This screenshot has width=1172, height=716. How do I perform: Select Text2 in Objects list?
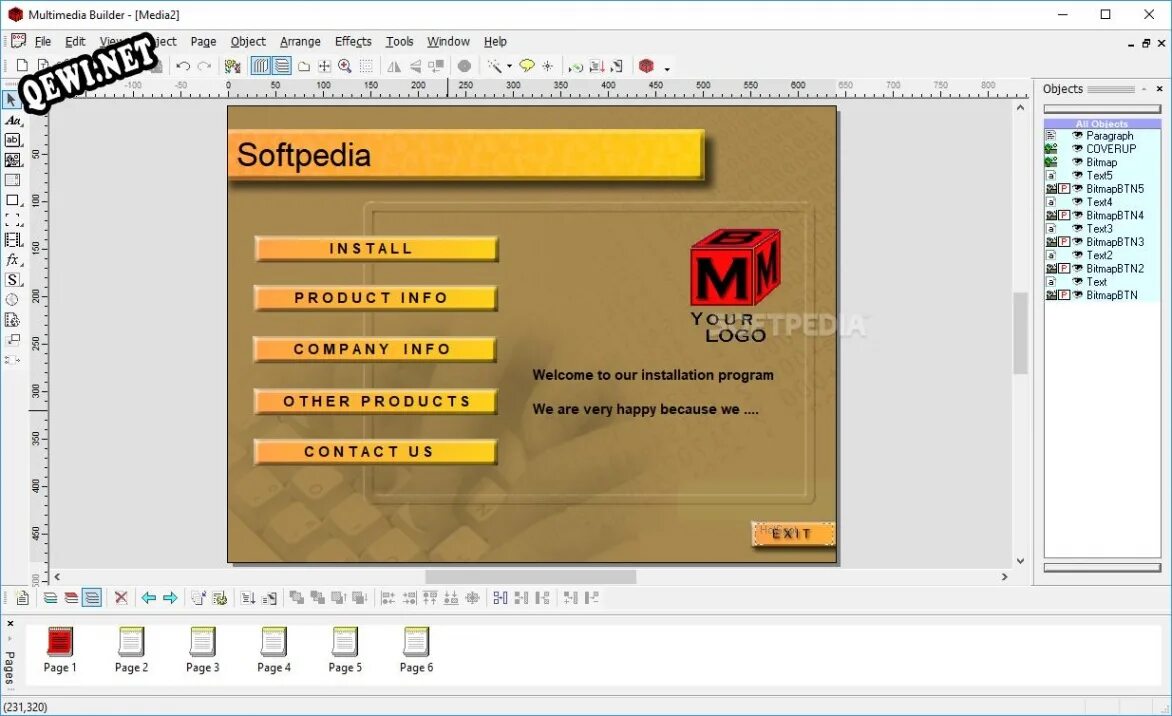point(1099,255)
